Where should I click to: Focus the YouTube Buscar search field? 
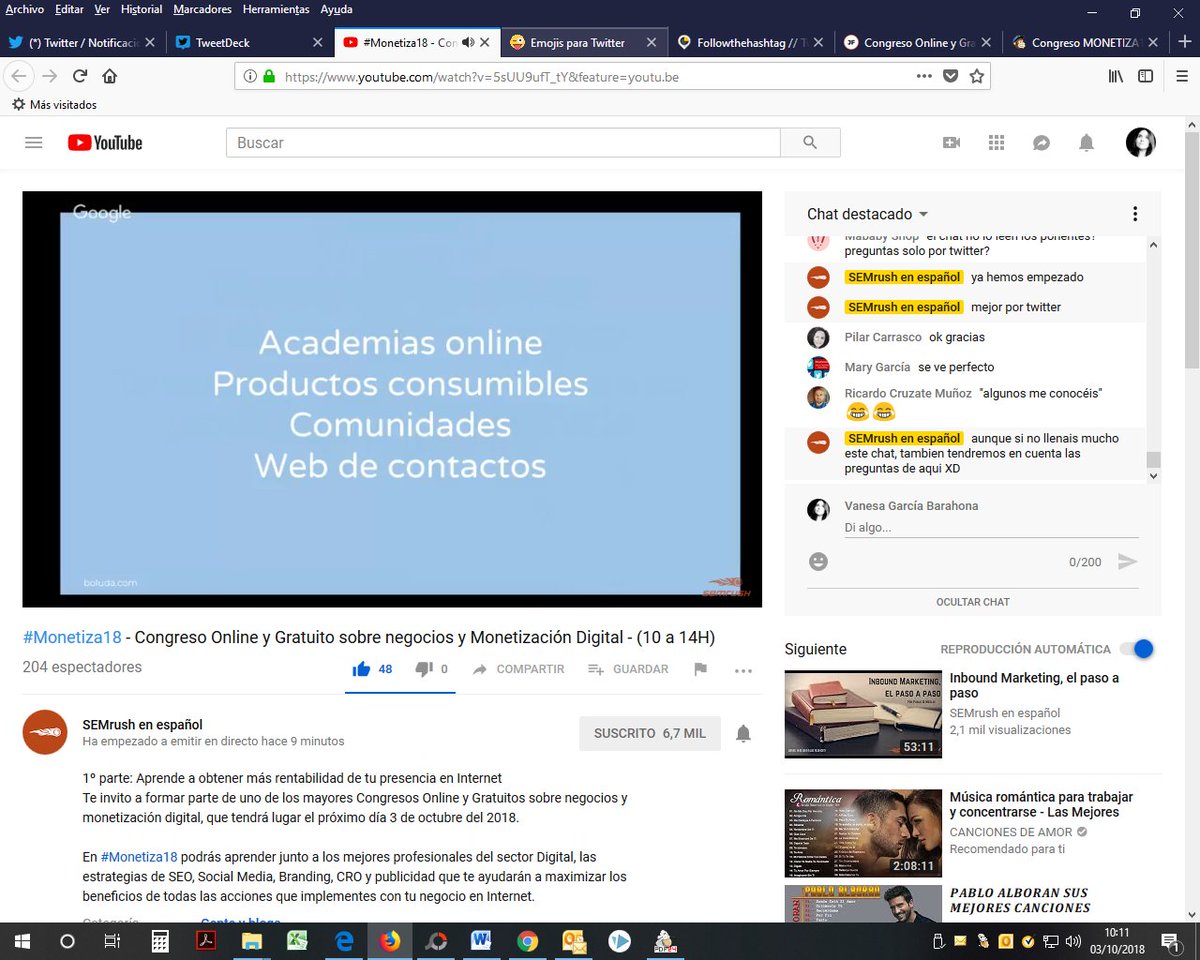pyautogui.click(x=503, y=143)
